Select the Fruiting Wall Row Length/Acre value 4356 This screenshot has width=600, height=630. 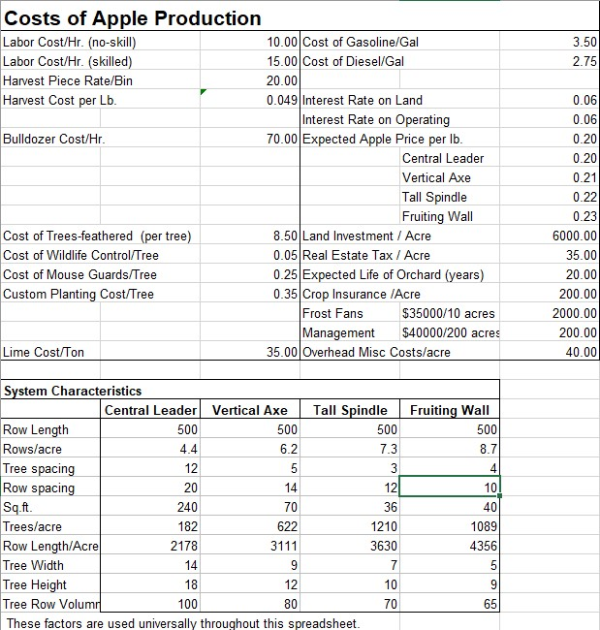tap(480, 546)
